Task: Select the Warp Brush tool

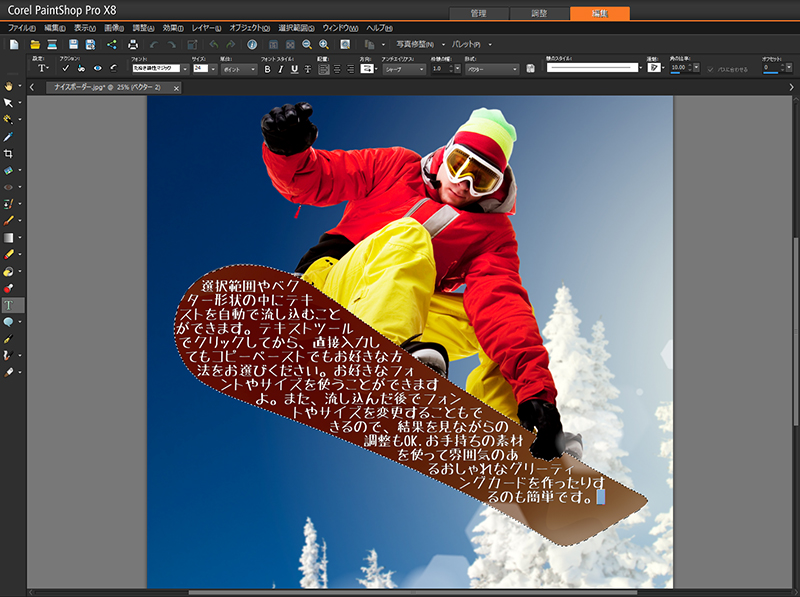Action: coord(8,356)
